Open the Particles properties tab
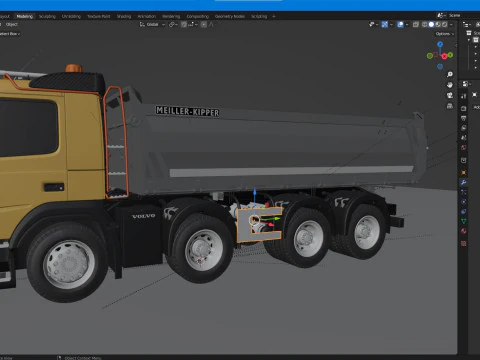The height and width of the screenshot is (360, 480). tap(464, 192)
